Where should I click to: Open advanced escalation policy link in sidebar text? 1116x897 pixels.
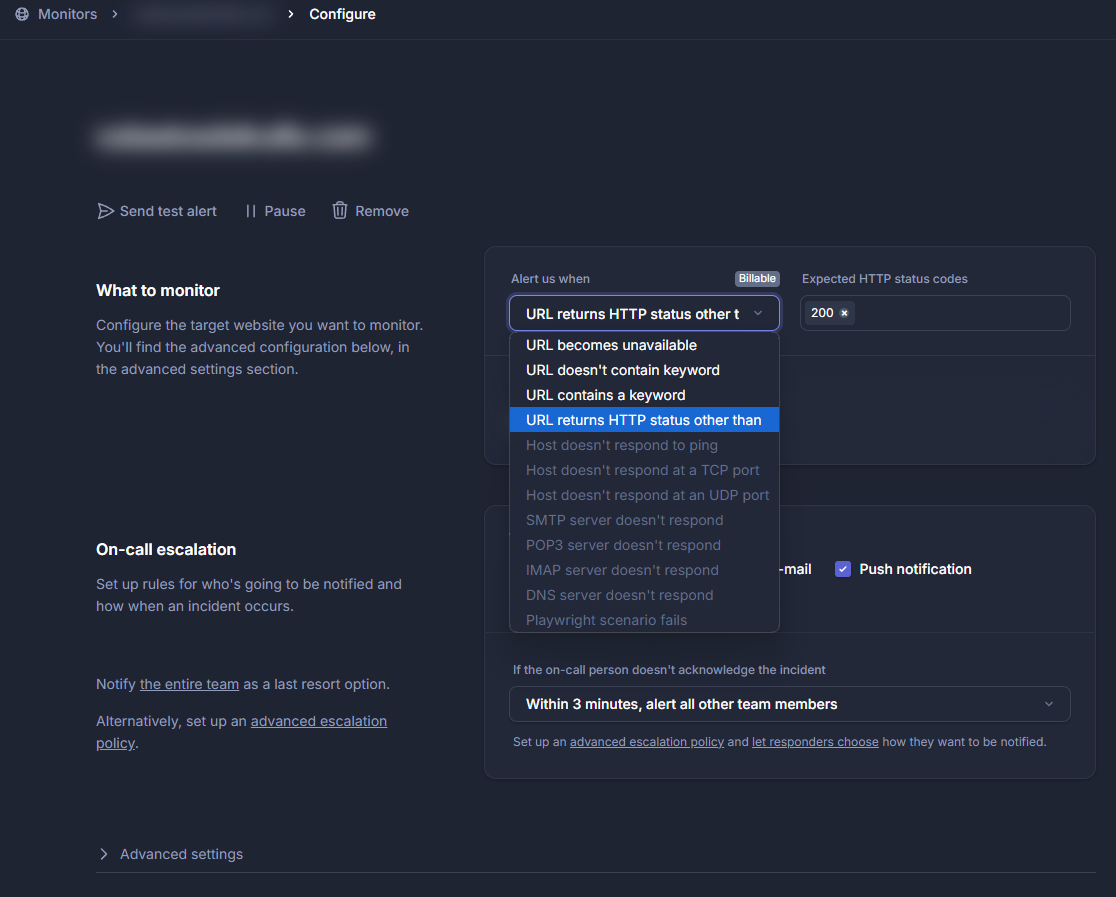318,721
